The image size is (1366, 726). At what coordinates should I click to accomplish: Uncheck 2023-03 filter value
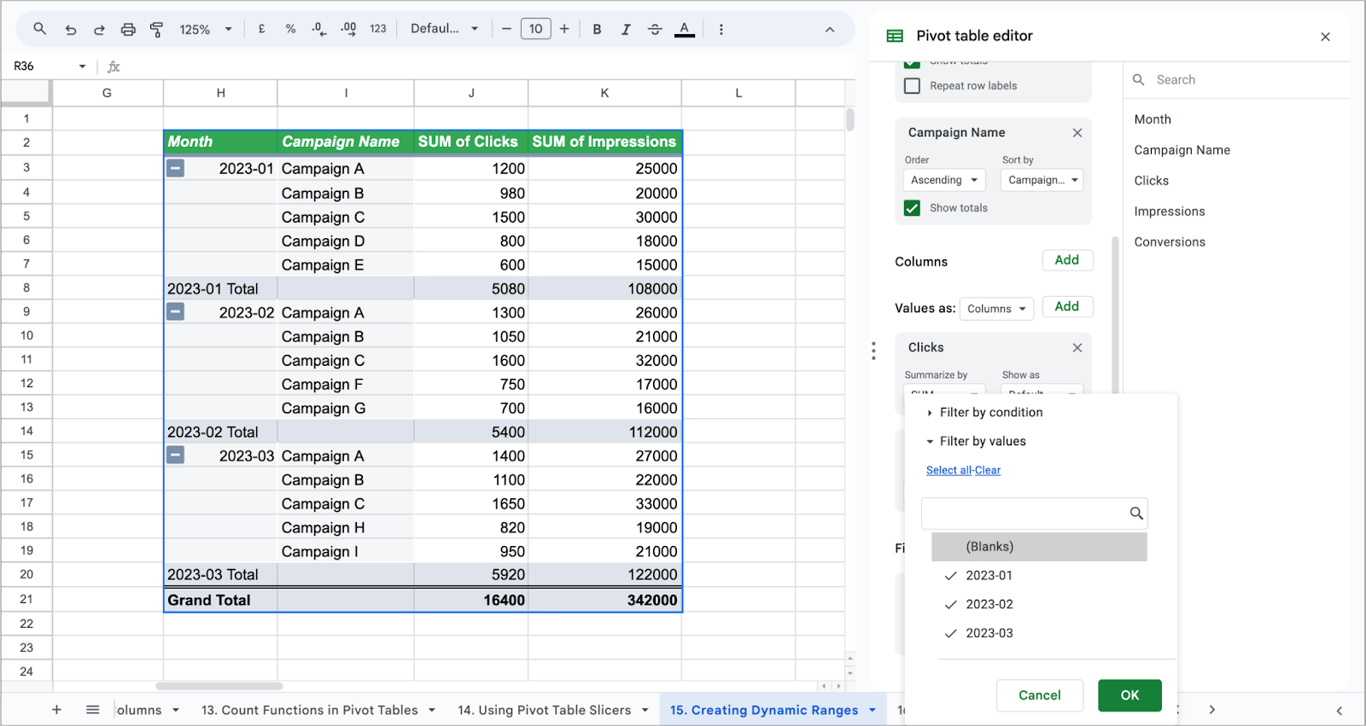(x=1039, y=633)
